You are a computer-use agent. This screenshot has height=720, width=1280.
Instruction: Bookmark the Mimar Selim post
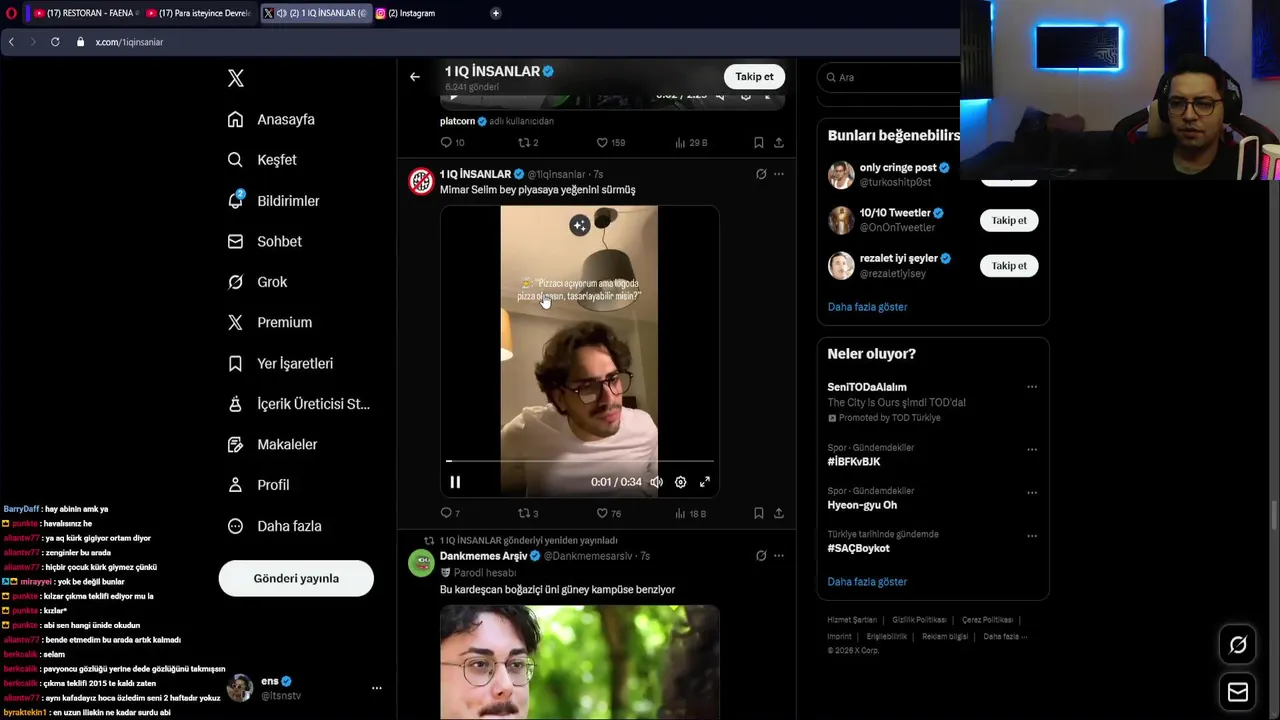(759, 513)
